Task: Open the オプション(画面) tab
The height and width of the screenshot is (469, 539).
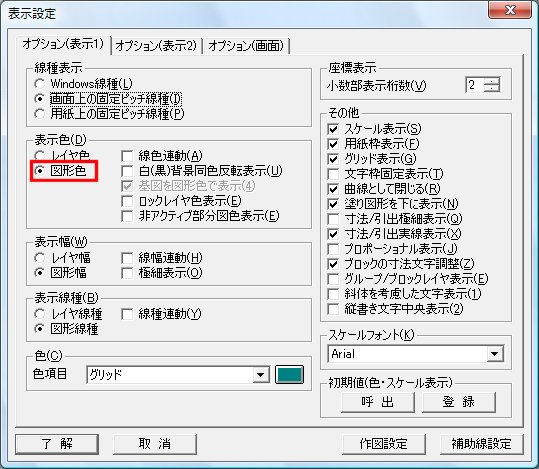Action: [246, 45]
